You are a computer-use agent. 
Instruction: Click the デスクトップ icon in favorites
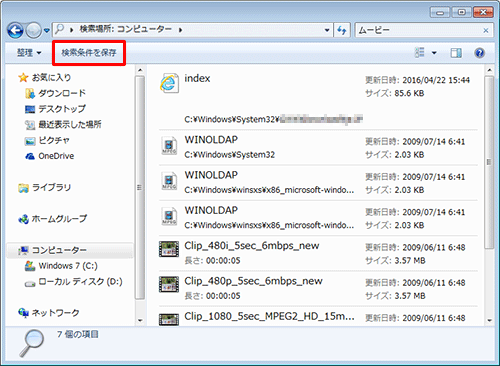coord(30,109)
